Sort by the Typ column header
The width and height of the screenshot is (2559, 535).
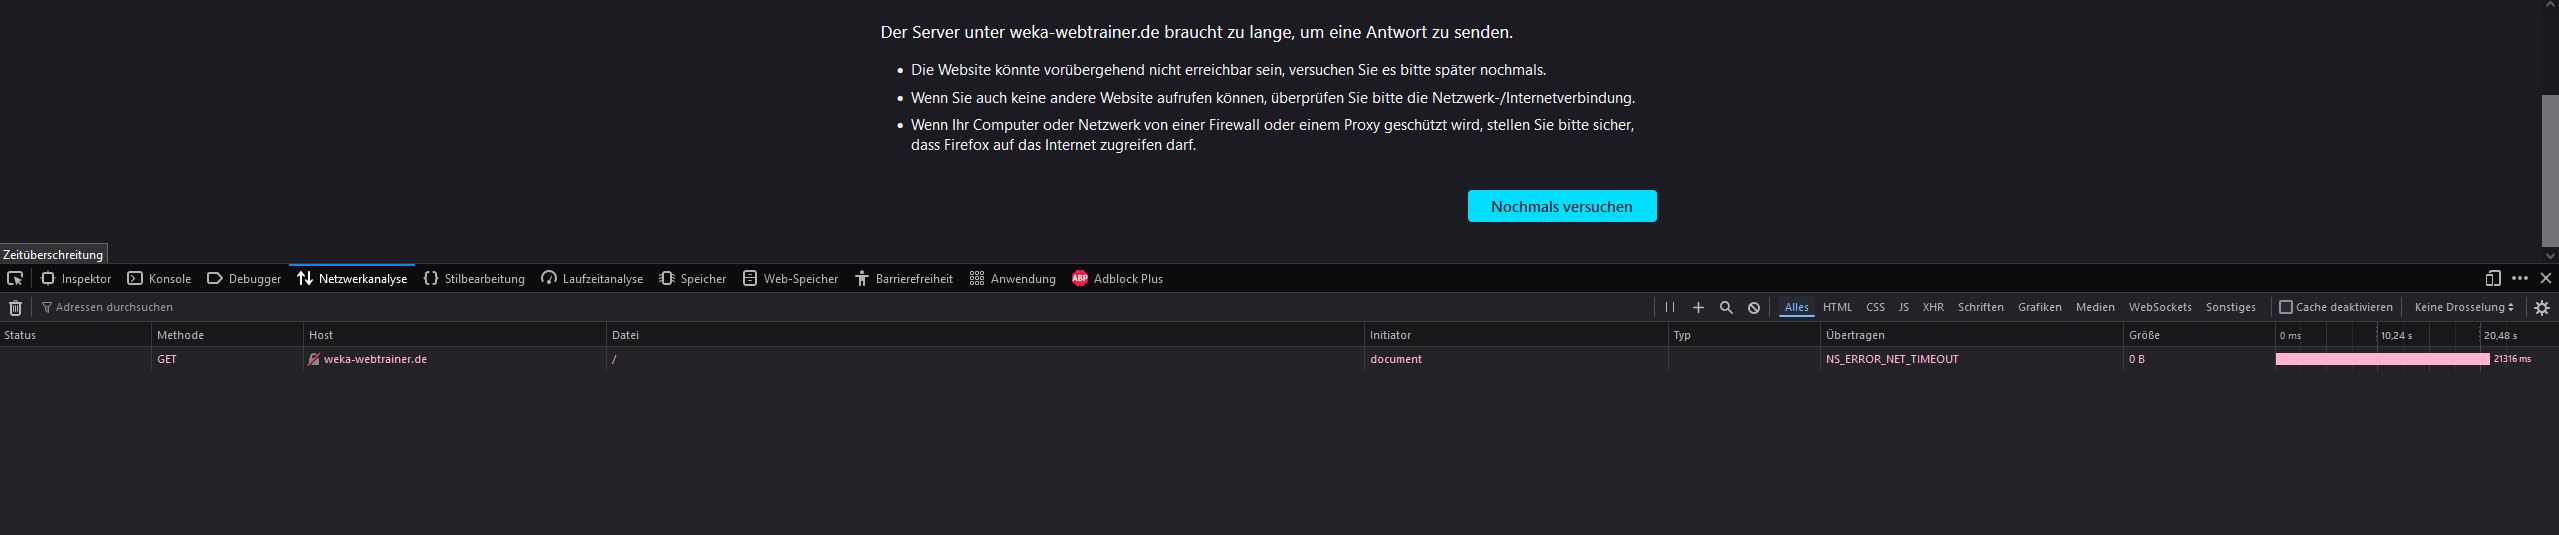1744,335
